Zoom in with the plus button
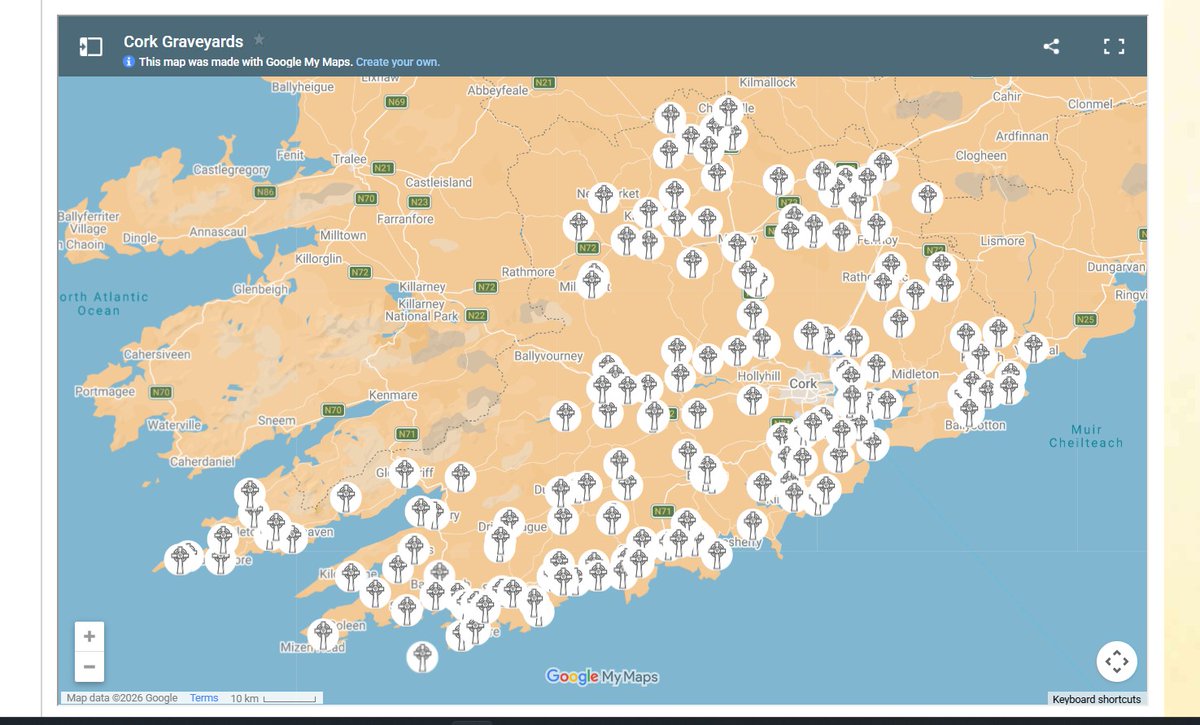Image resolution: width=1200 pixels, height=725 pixels. [89, 637]
